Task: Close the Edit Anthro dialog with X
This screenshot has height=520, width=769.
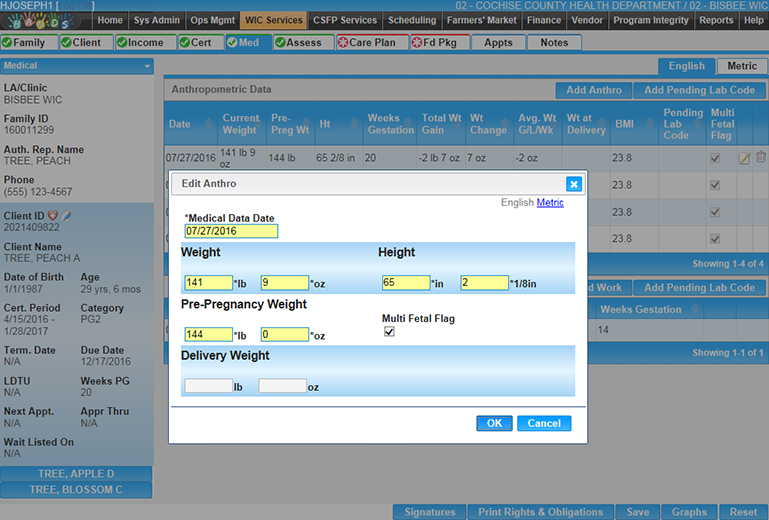Action: coord(573,184)
